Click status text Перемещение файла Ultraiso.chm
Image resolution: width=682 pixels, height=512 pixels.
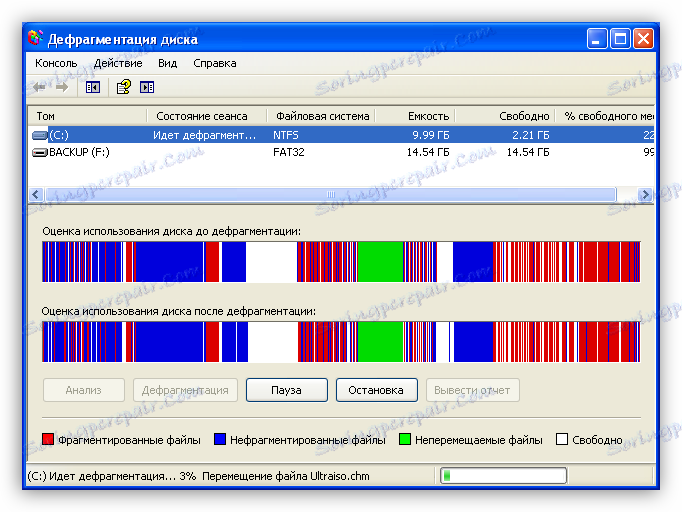pos(286,476)
